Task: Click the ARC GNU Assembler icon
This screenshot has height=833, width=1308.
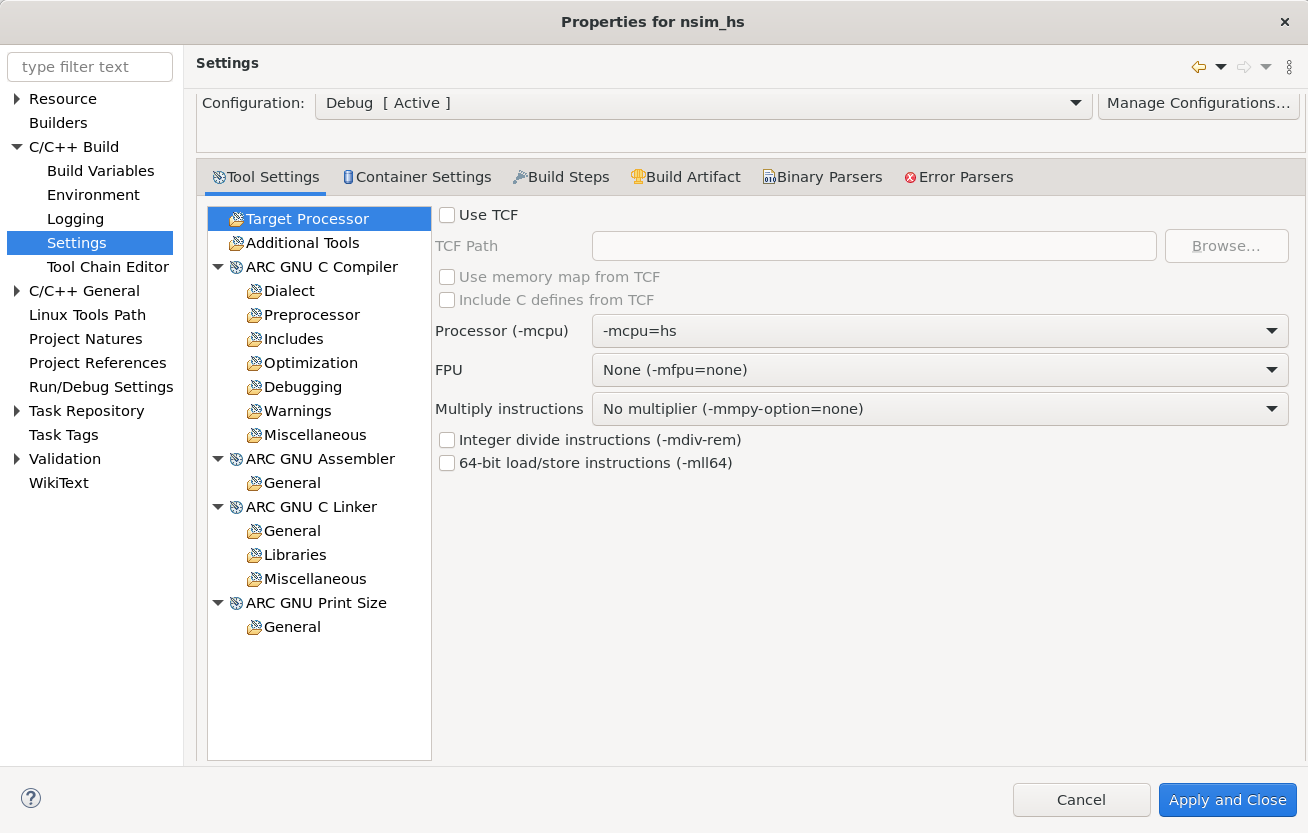Action: click(x=236, y=459)
